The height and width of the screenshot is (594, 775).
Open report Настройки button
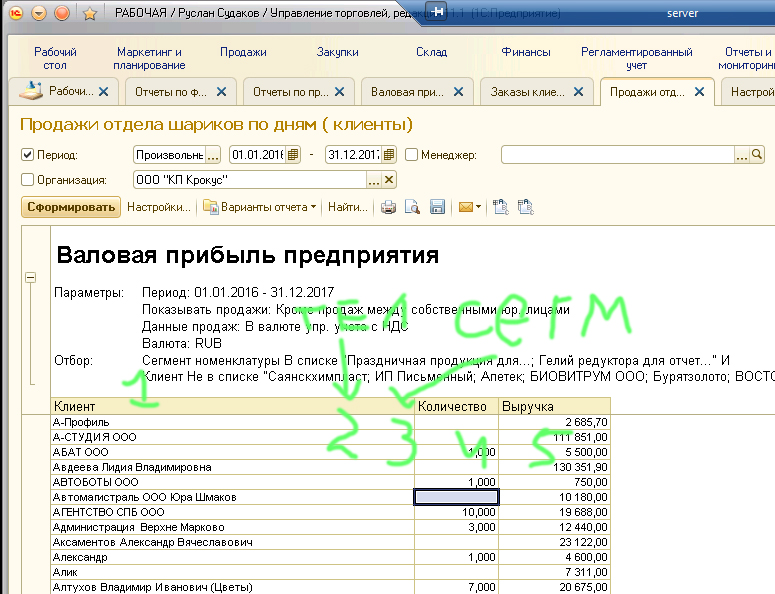pos(158,208)
